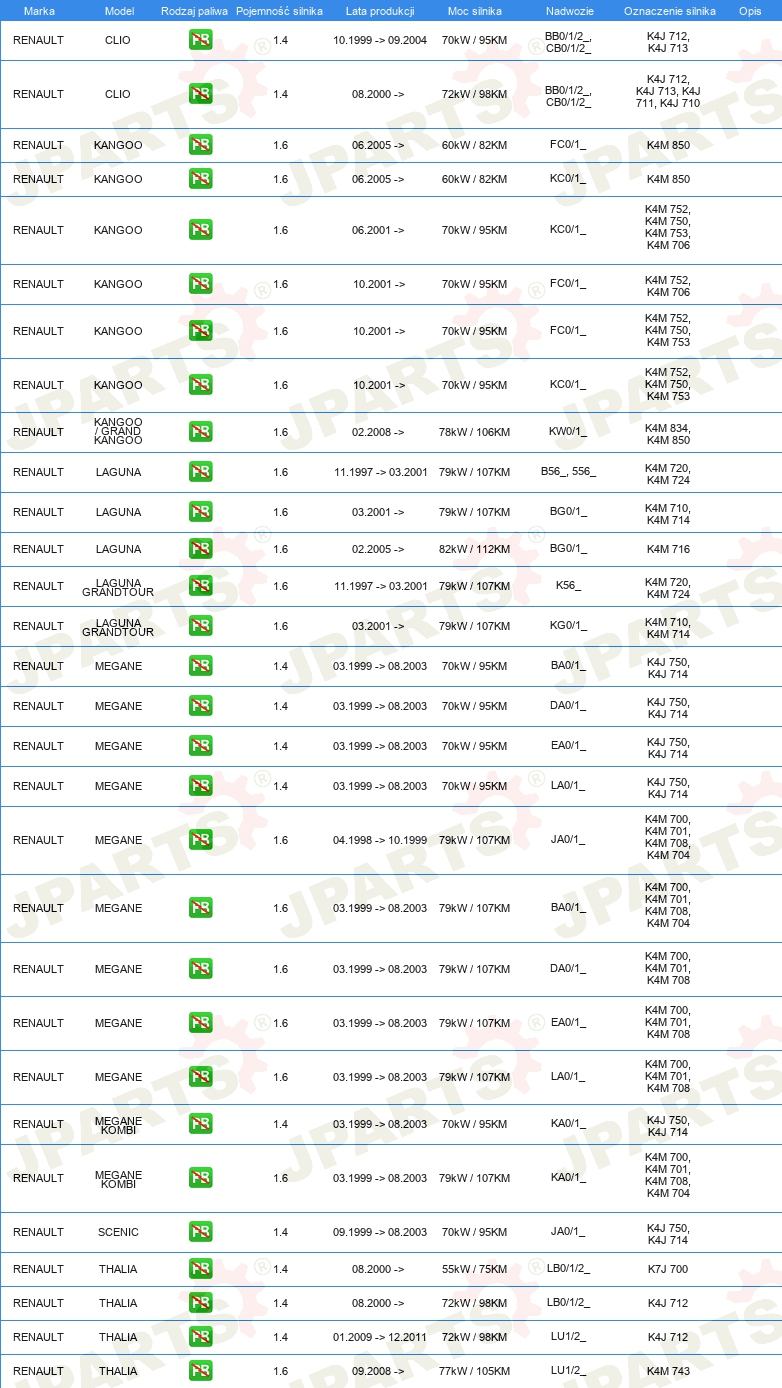Click the Nadwozie column header
This screenshot has height=1388, width=782.
pos(569,11)
